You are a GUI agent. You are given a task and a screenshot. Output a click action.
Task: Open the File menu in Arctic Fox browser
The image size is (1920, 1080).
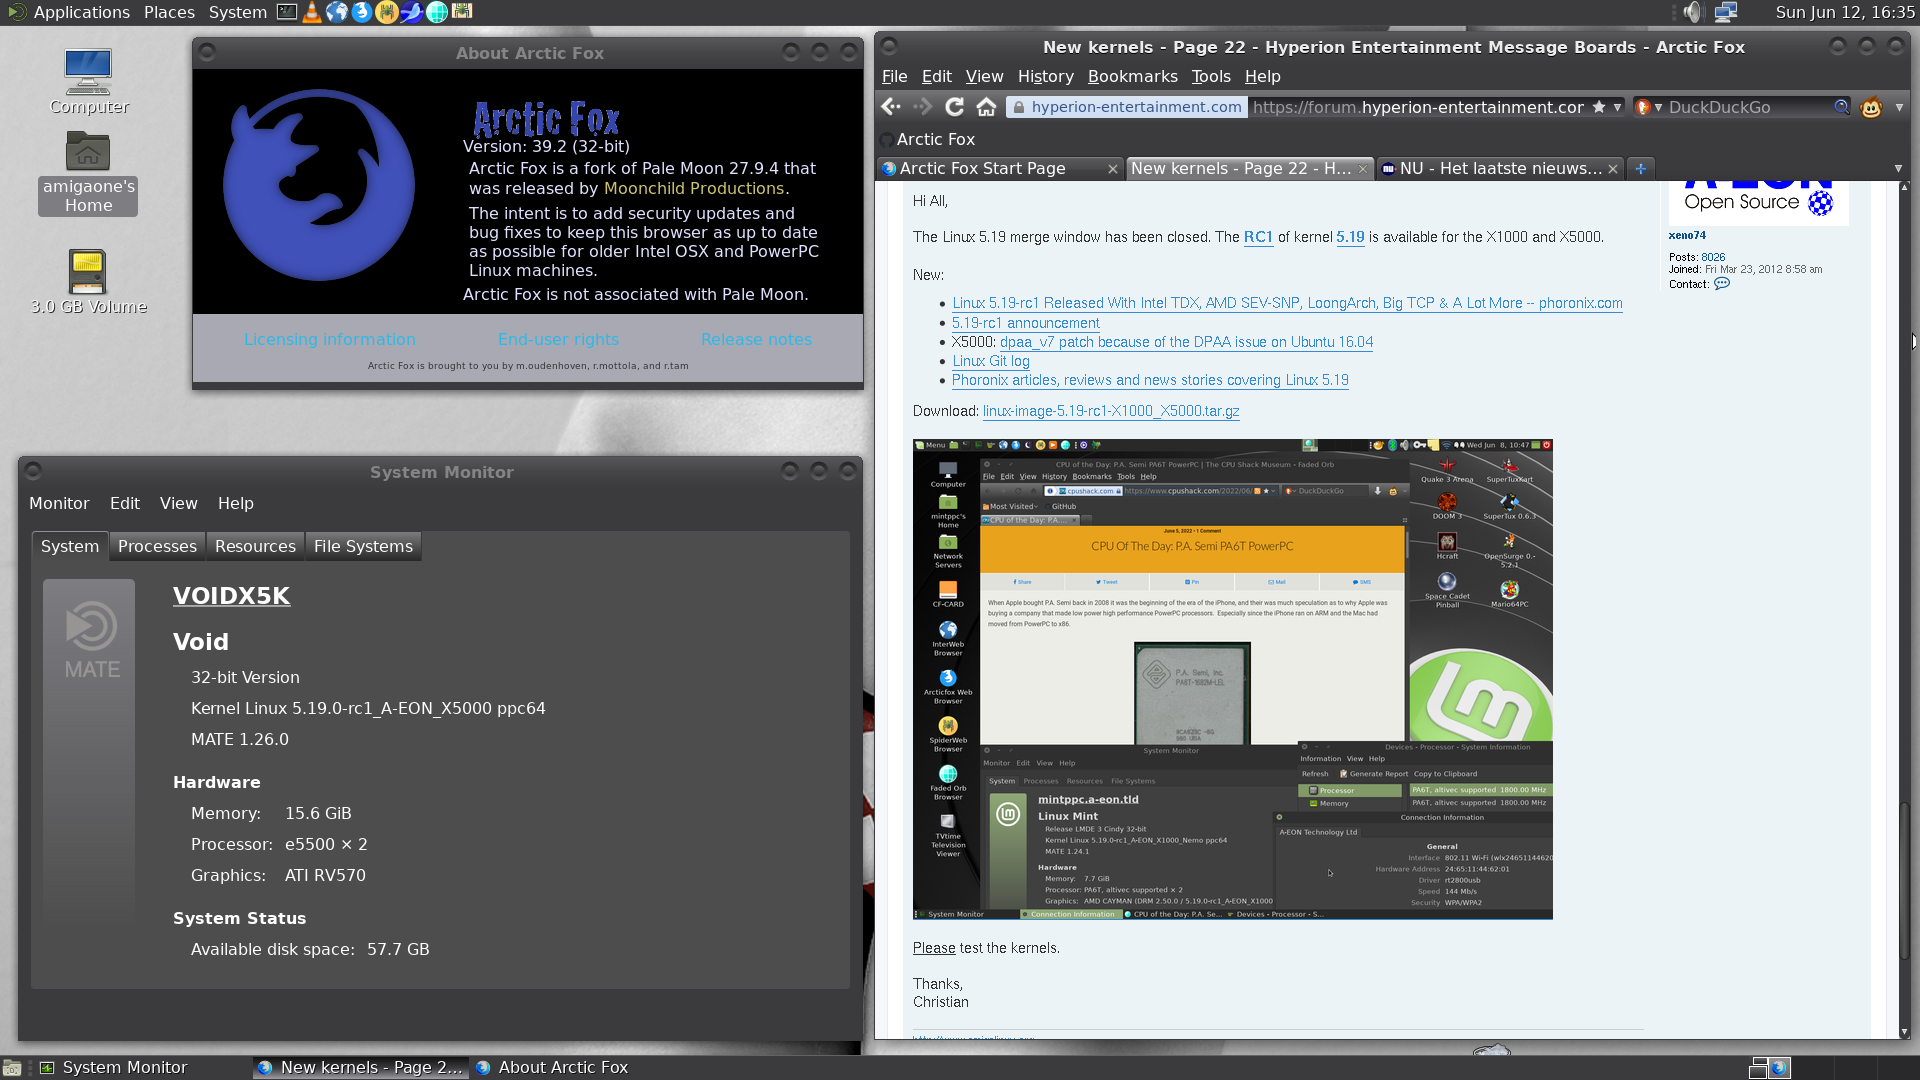click(894, 76)
